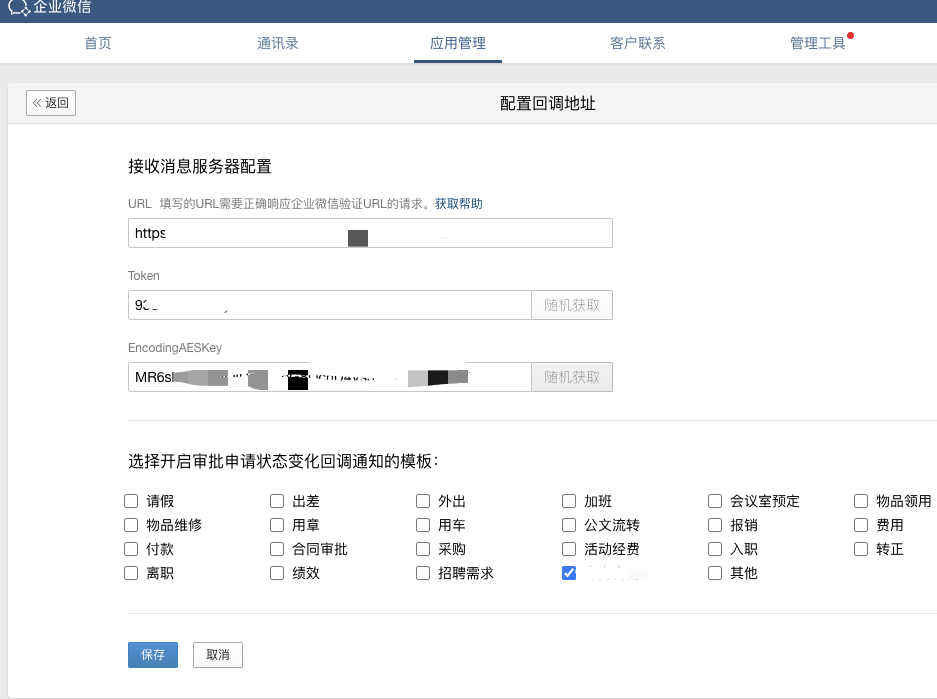This screenshot has width=937, height=699.
Task: Select the 离职 checkbox
Action: tap(131, 573)
